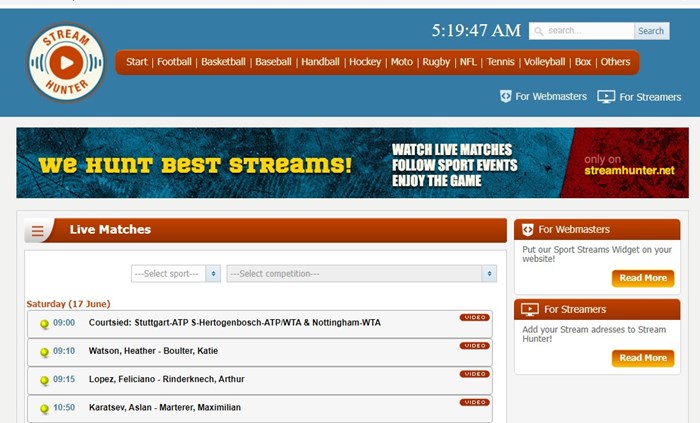Open the hamburger menu icon near Live Matches
The image size is (700, 423).
[x=38, y=231]
